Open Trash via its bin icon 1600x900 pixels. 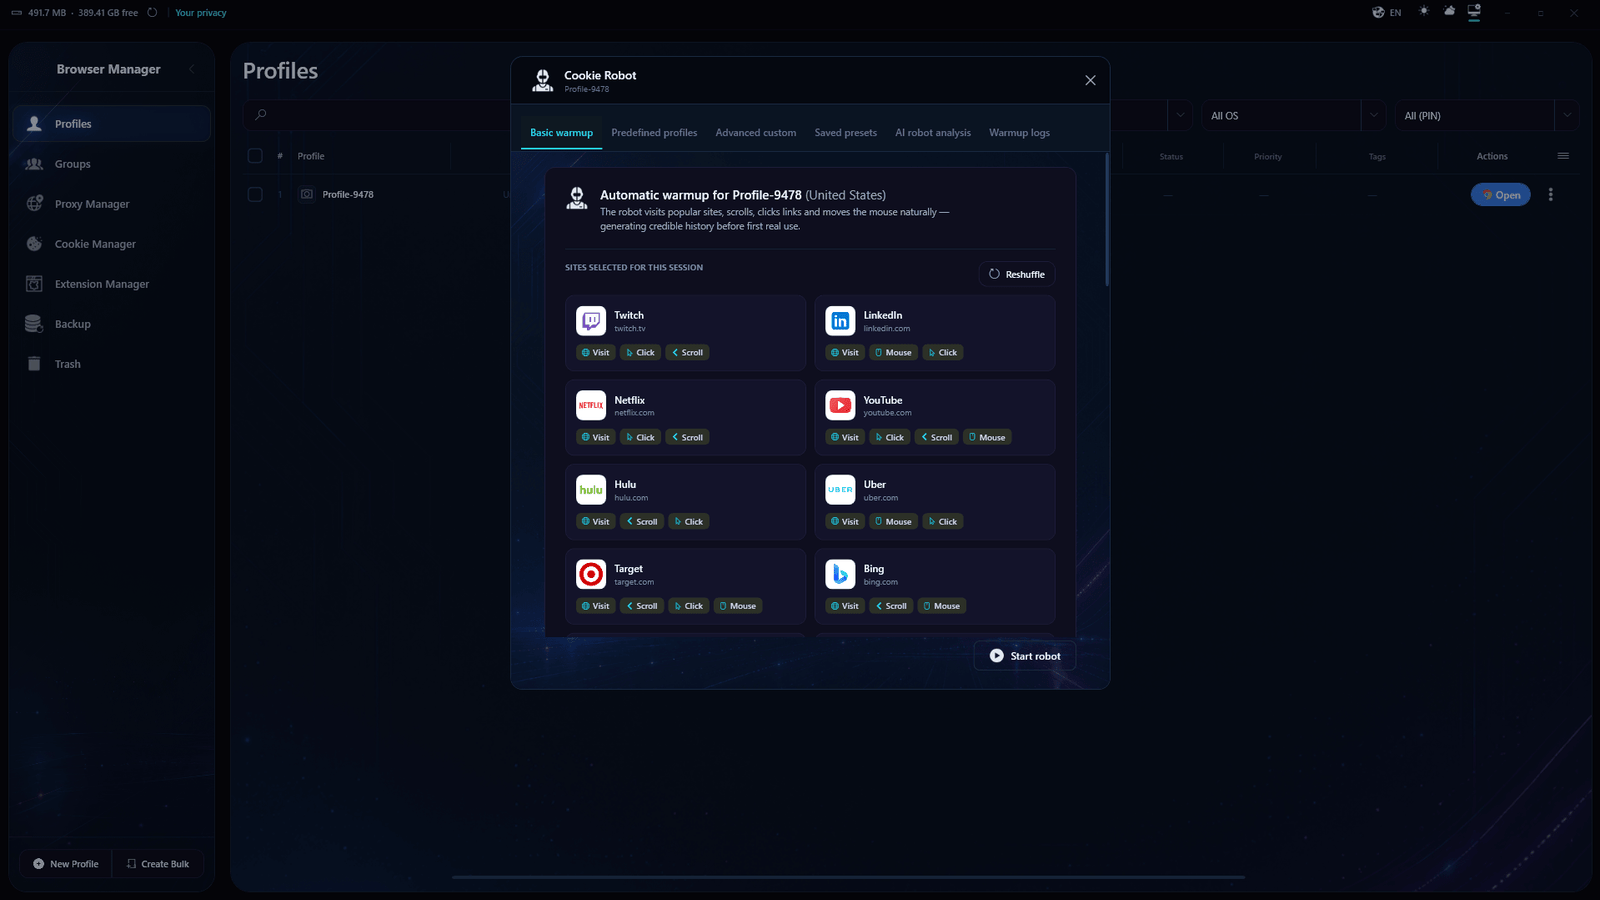(34, 364)
